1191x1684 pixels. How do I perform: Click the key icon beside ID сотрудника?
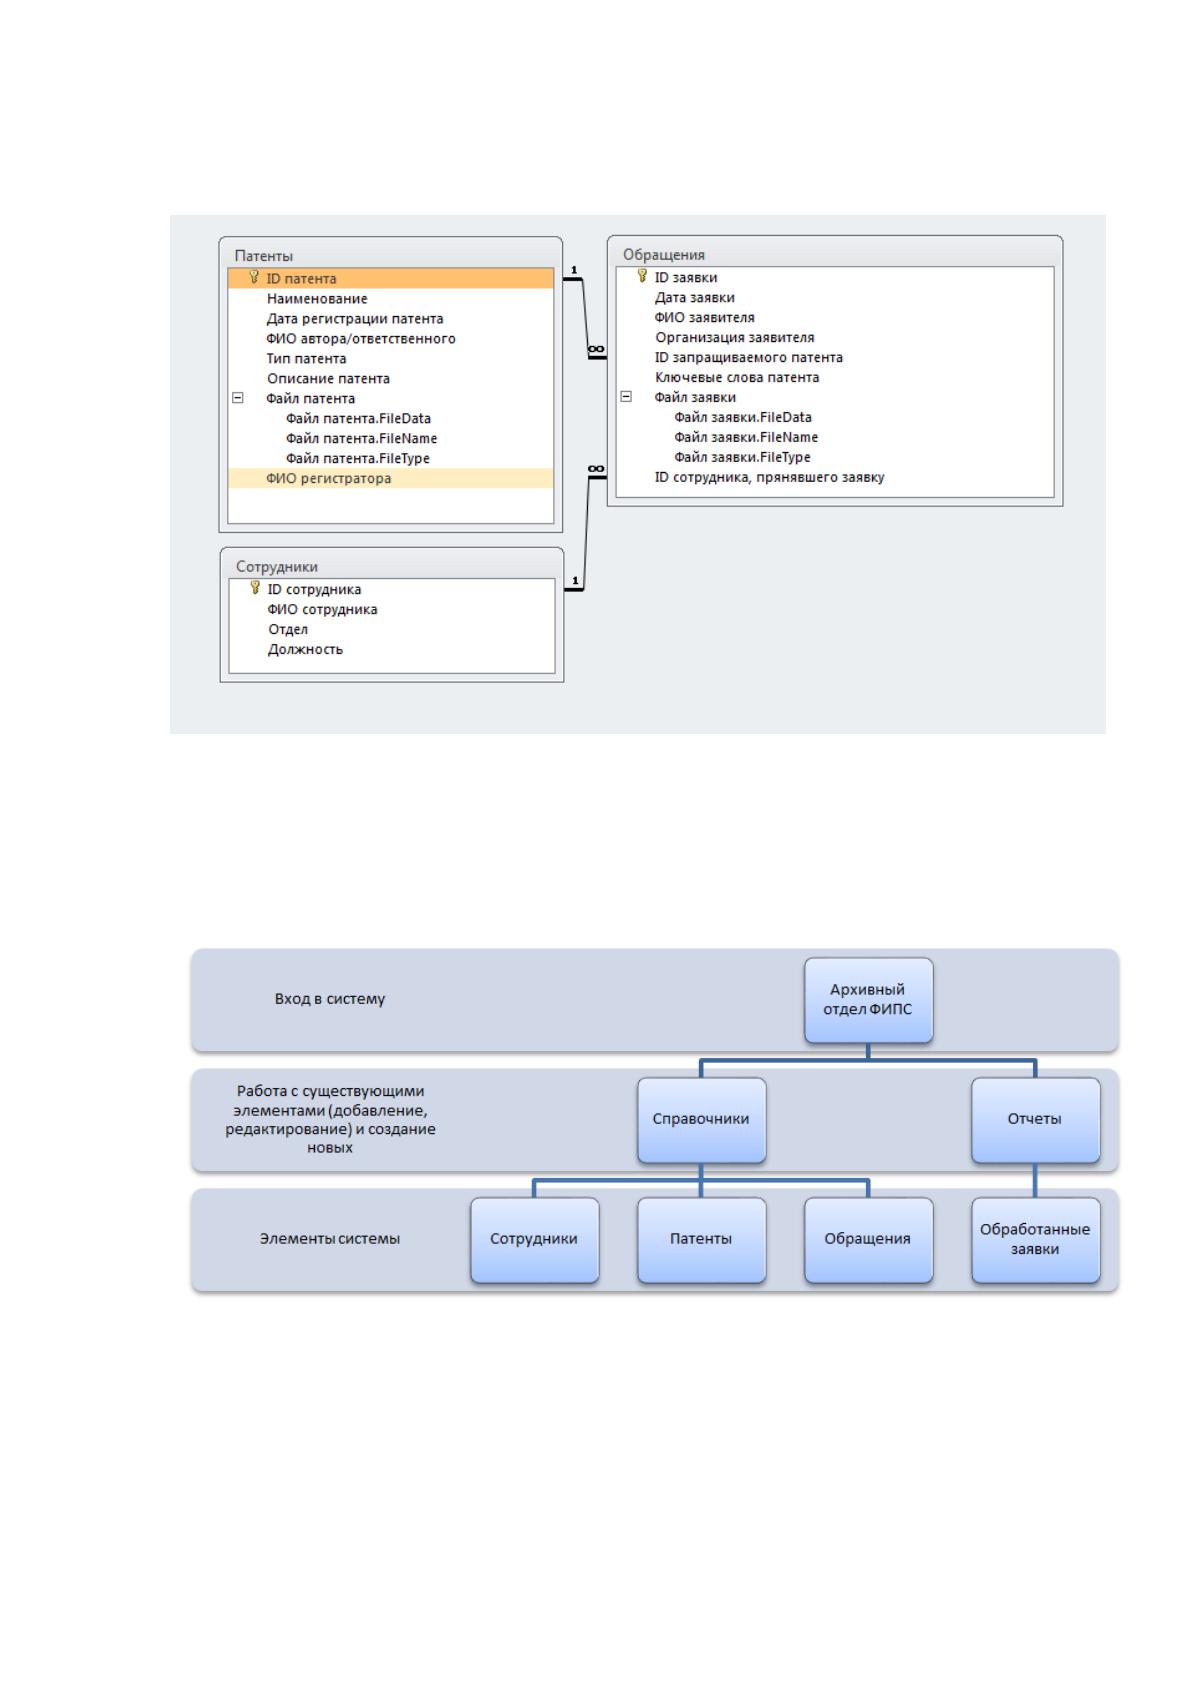point(255,589)
